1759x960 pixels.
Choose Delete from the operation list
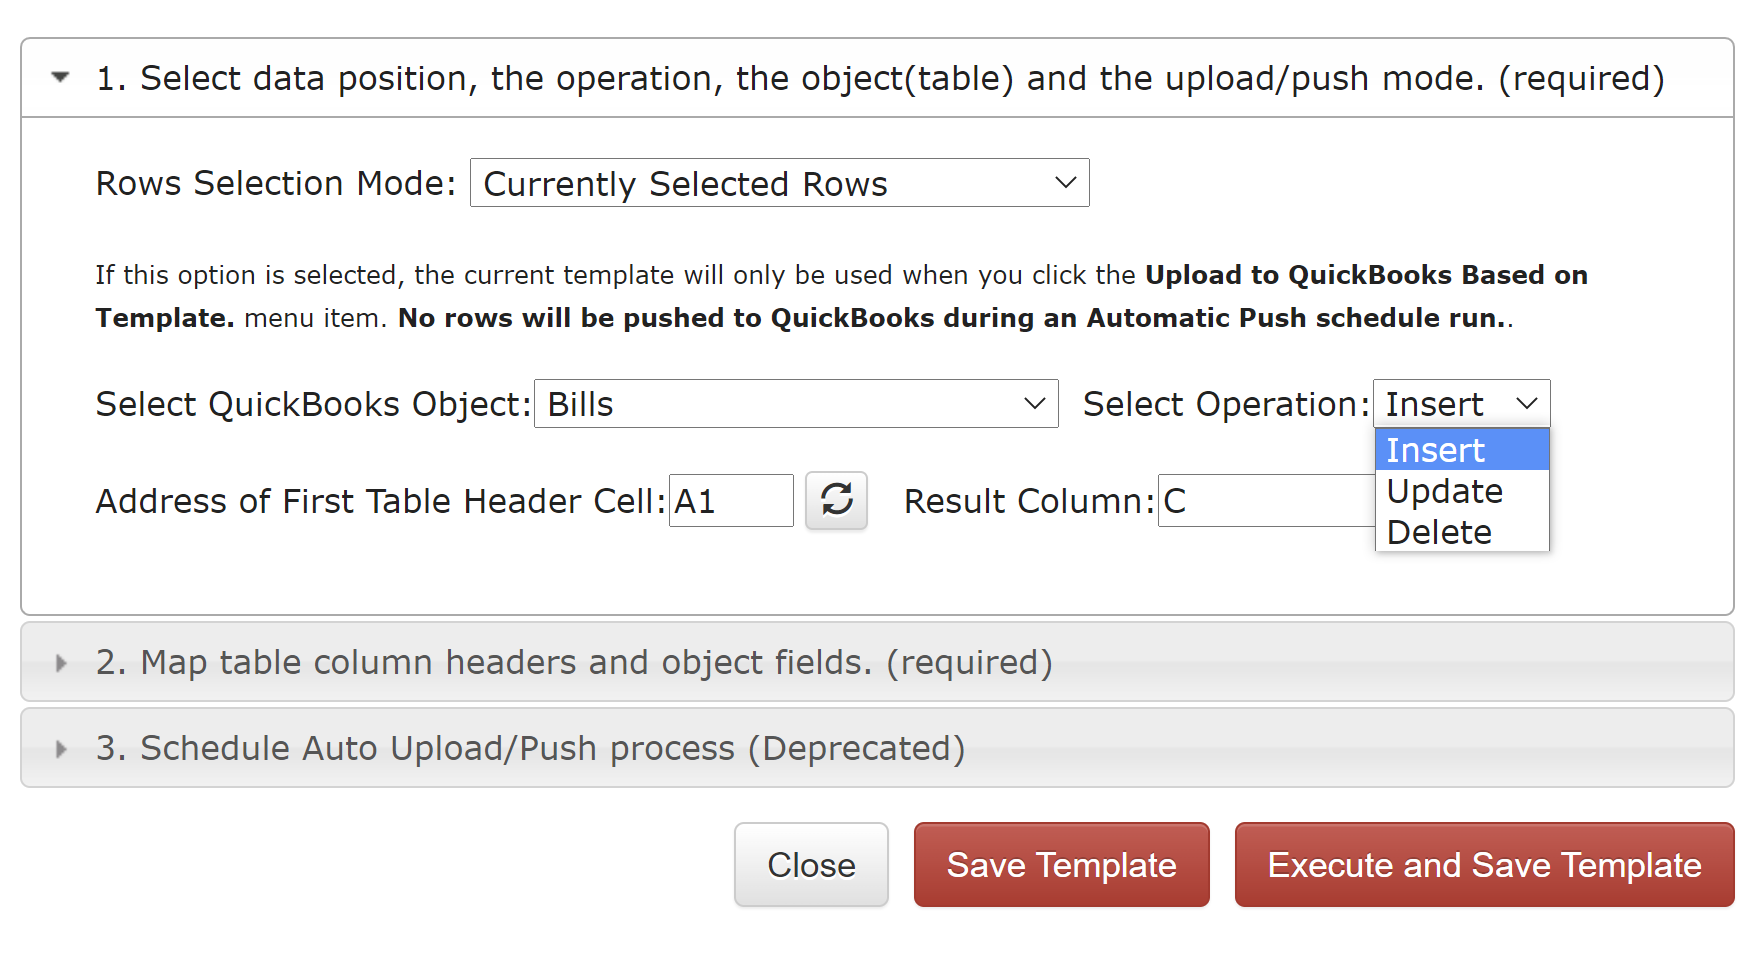pos(1462,532)
